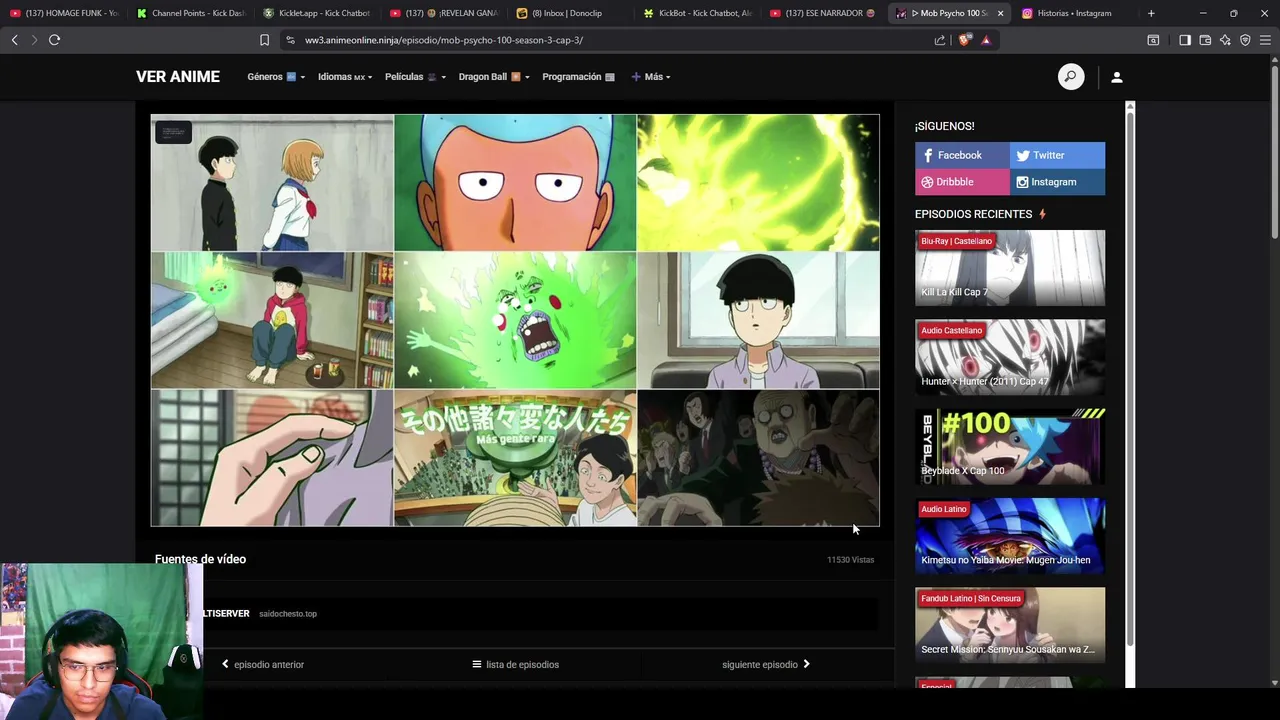Expand the Más dropdown menu
The width and height of the screenshot is (1280, 720).
click(650, 77)
